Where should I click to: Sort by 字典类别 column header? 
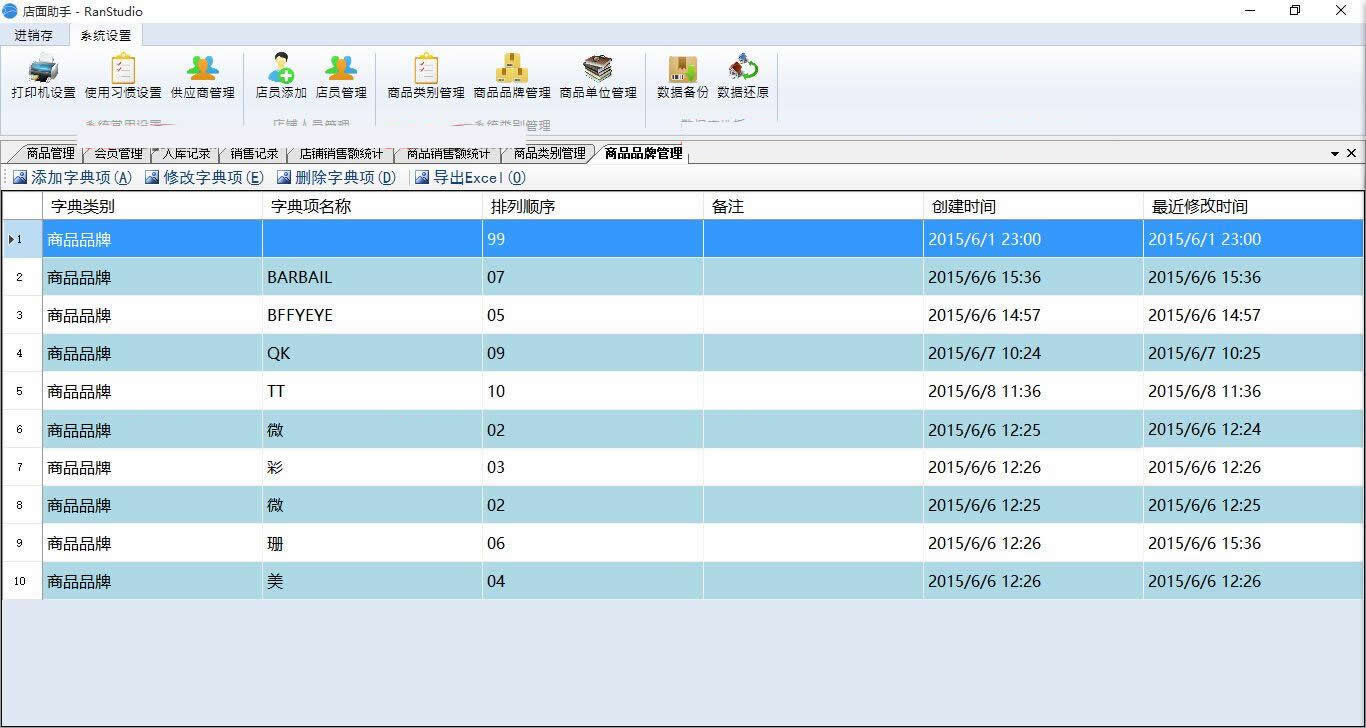[152, 207]
